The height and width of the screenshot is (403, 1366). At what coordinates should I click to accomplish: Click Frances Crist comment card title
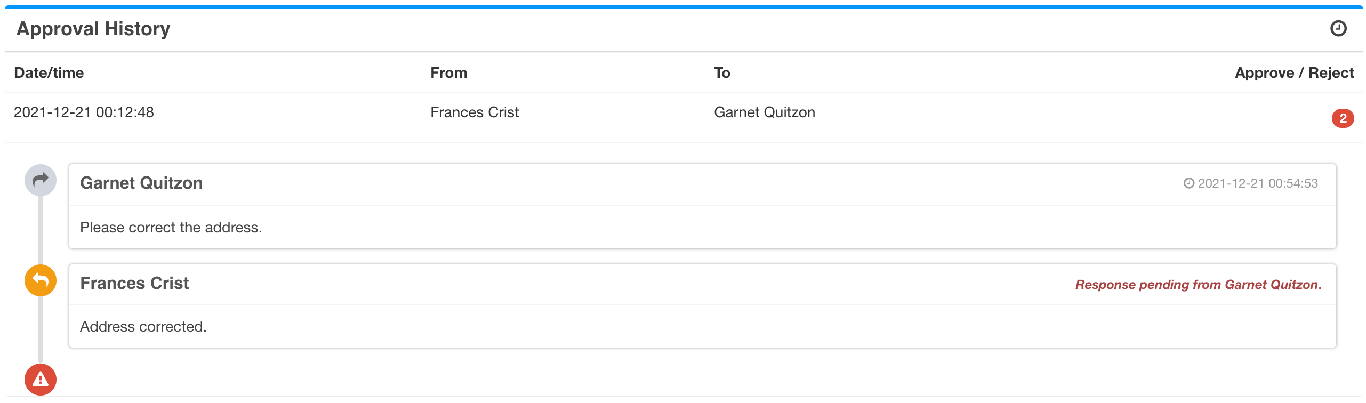[134, 283]
